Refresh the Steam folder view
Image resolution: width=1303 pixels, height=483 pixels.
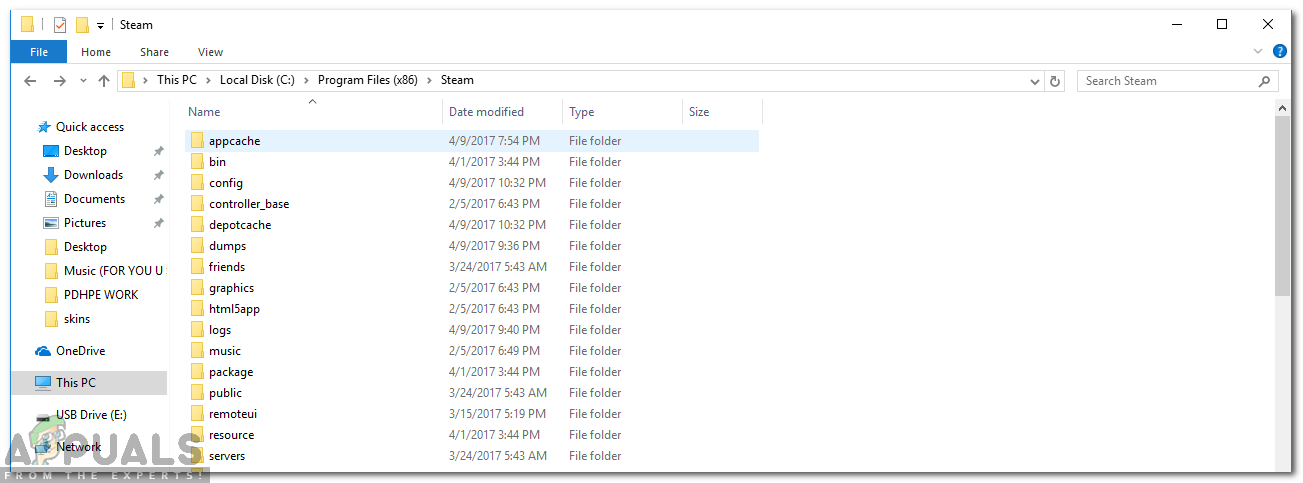(x=1055, y=81)
